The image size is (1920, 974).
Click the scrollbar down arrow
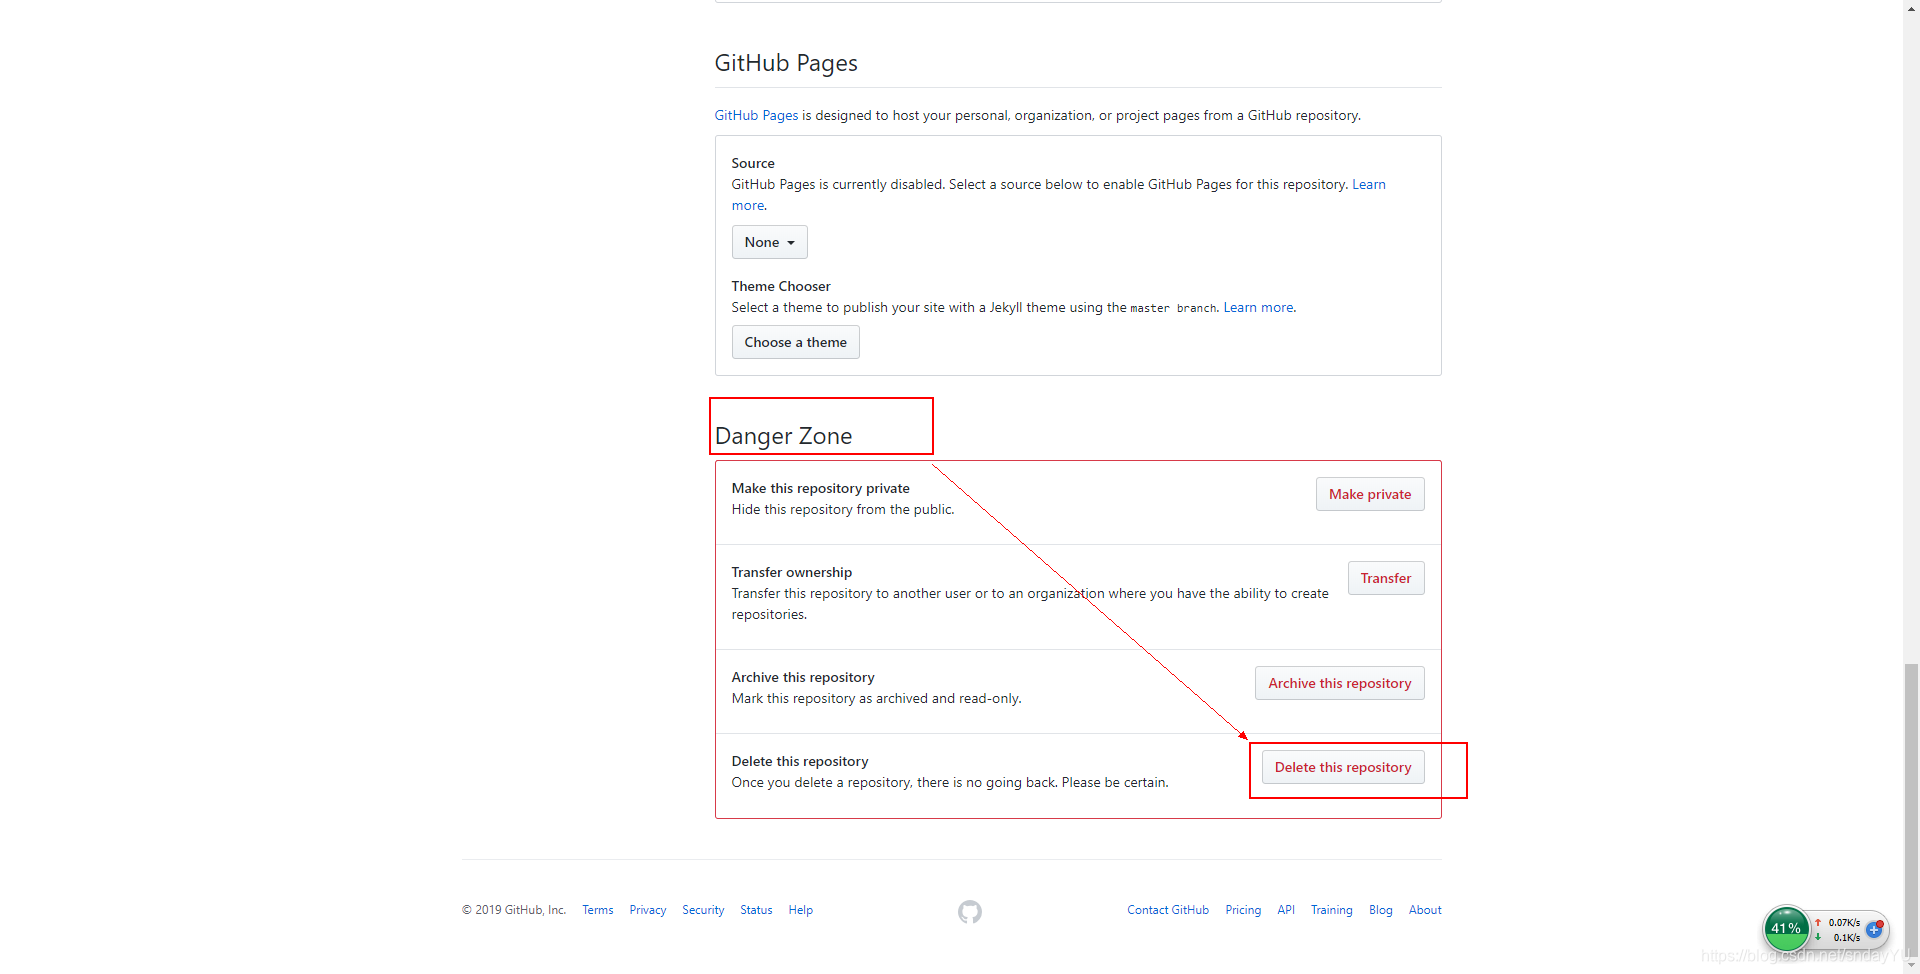(1911, 965)
